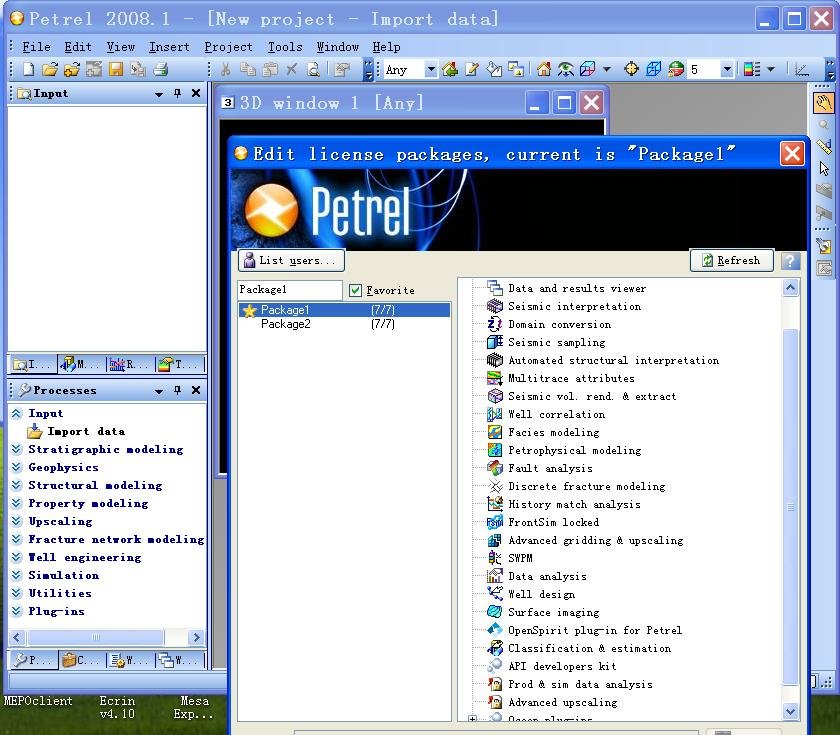Click the Paste clipboard icon
This screenshot has width=840, height=735.
(270, 69)
